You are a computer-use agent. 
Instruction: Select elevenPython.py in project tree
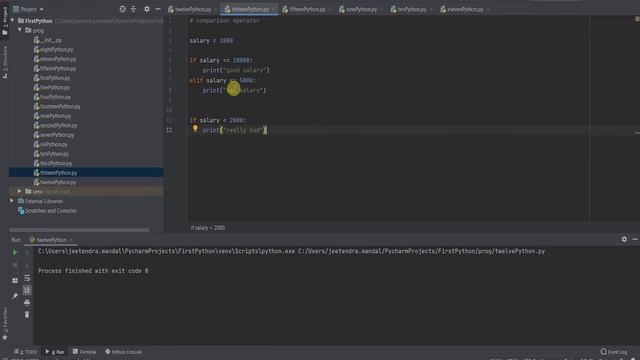point(55,59)
